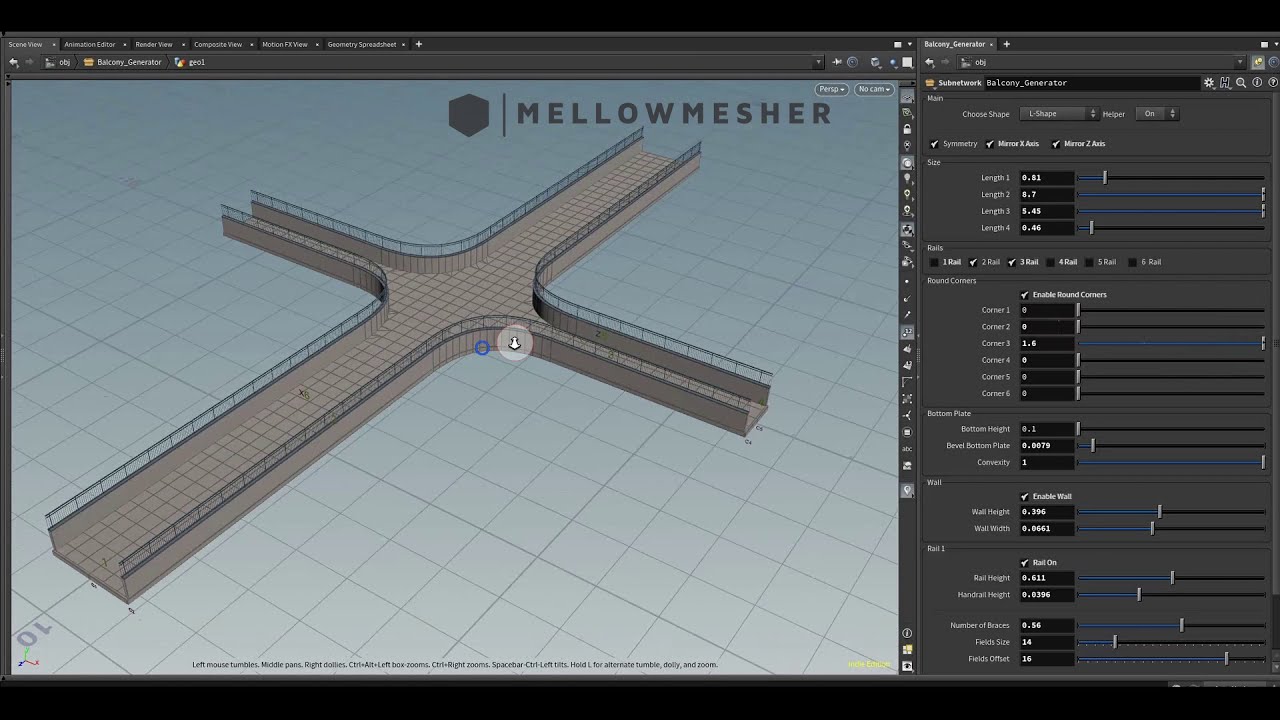Toggle the Symmetry checkbox

[935, 144]
